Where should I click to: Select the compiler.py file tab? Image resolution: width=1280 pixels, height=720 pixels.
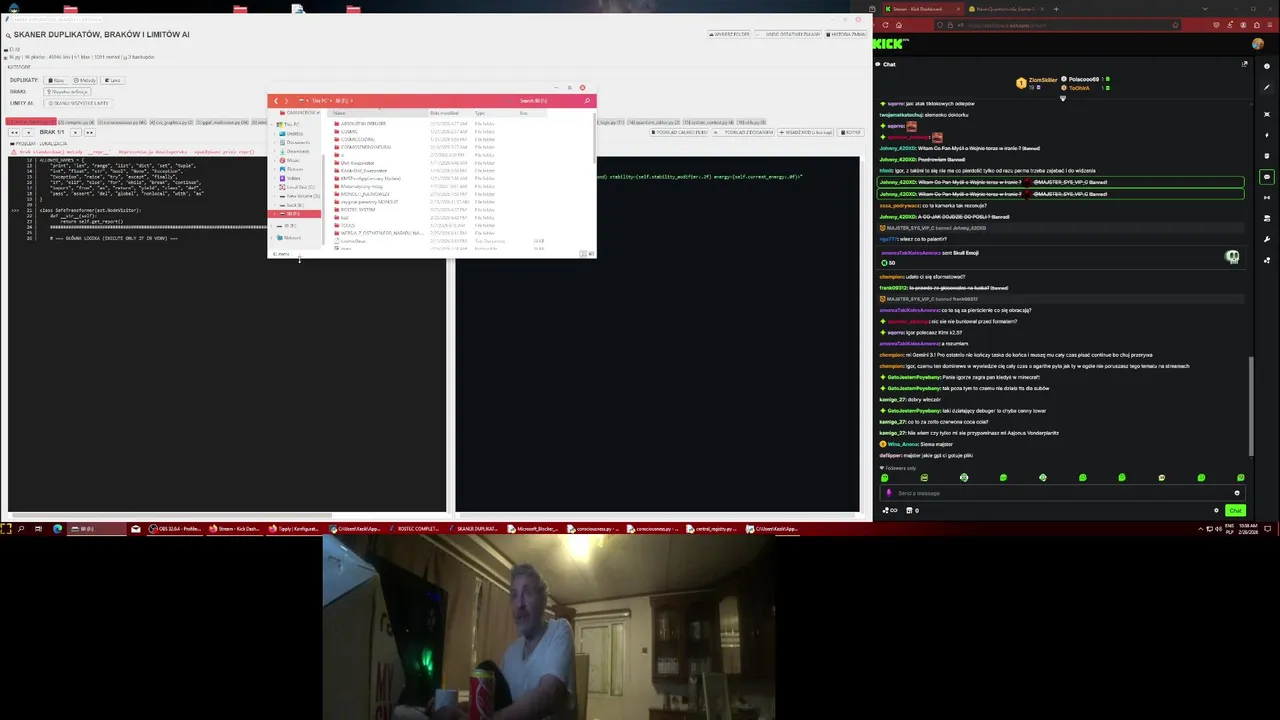tap(75, 122)
